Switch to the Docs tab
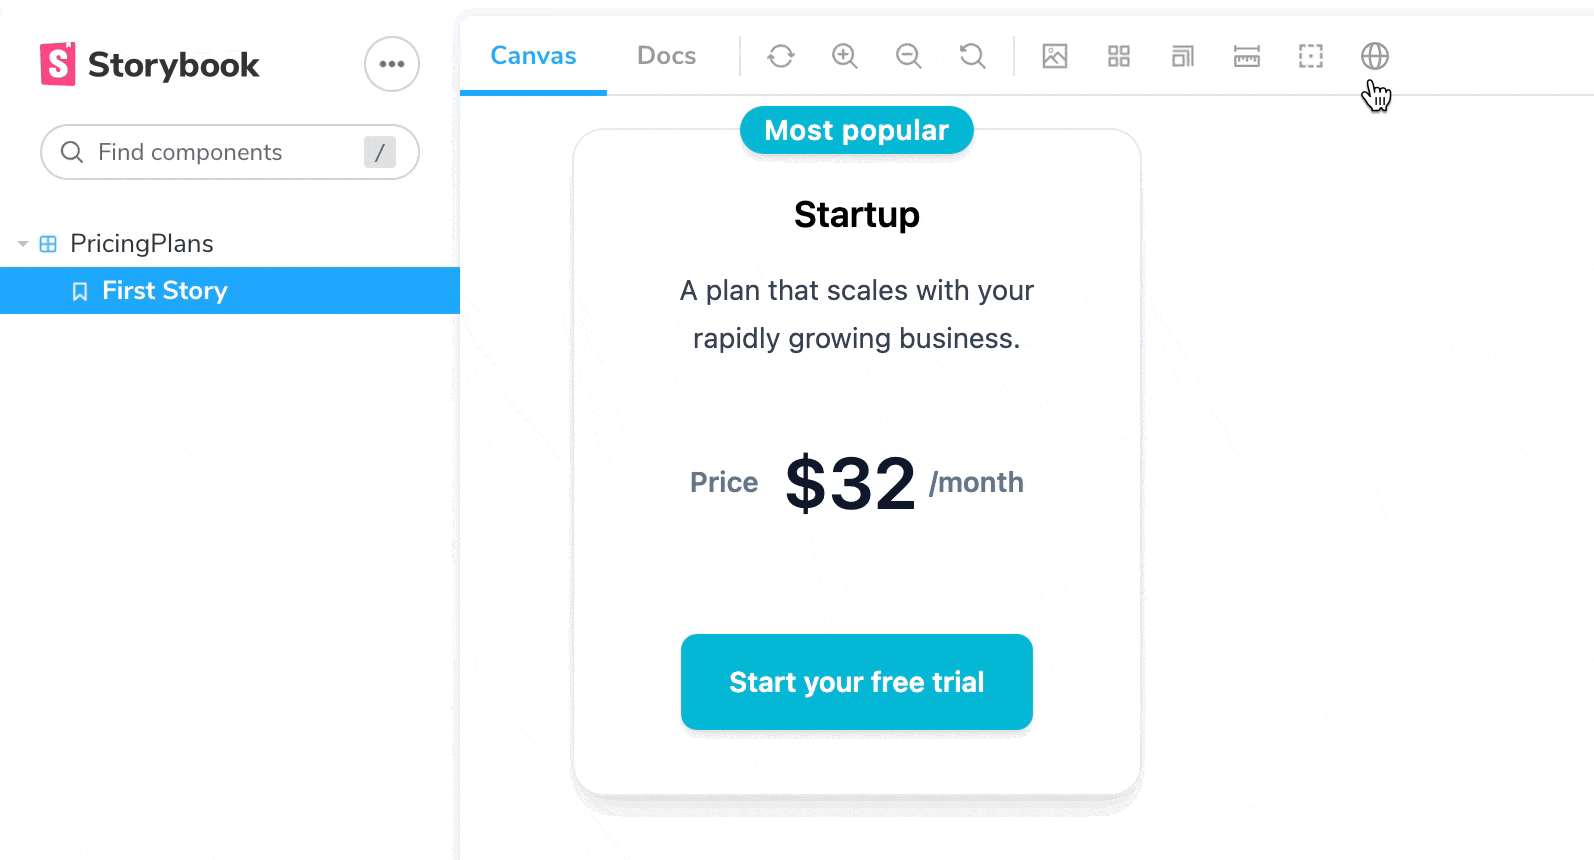The width and height of the screenshot is (1594, 860). coord(667,56)
